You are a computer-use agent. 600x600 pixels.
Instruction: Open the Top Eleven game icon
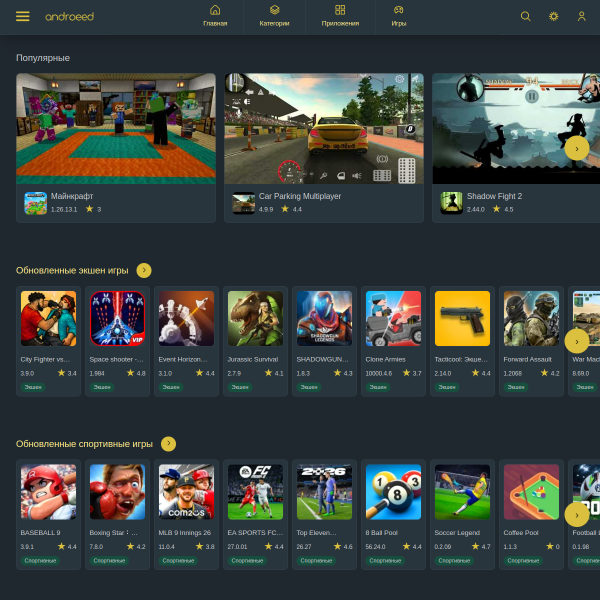[324, 492]
